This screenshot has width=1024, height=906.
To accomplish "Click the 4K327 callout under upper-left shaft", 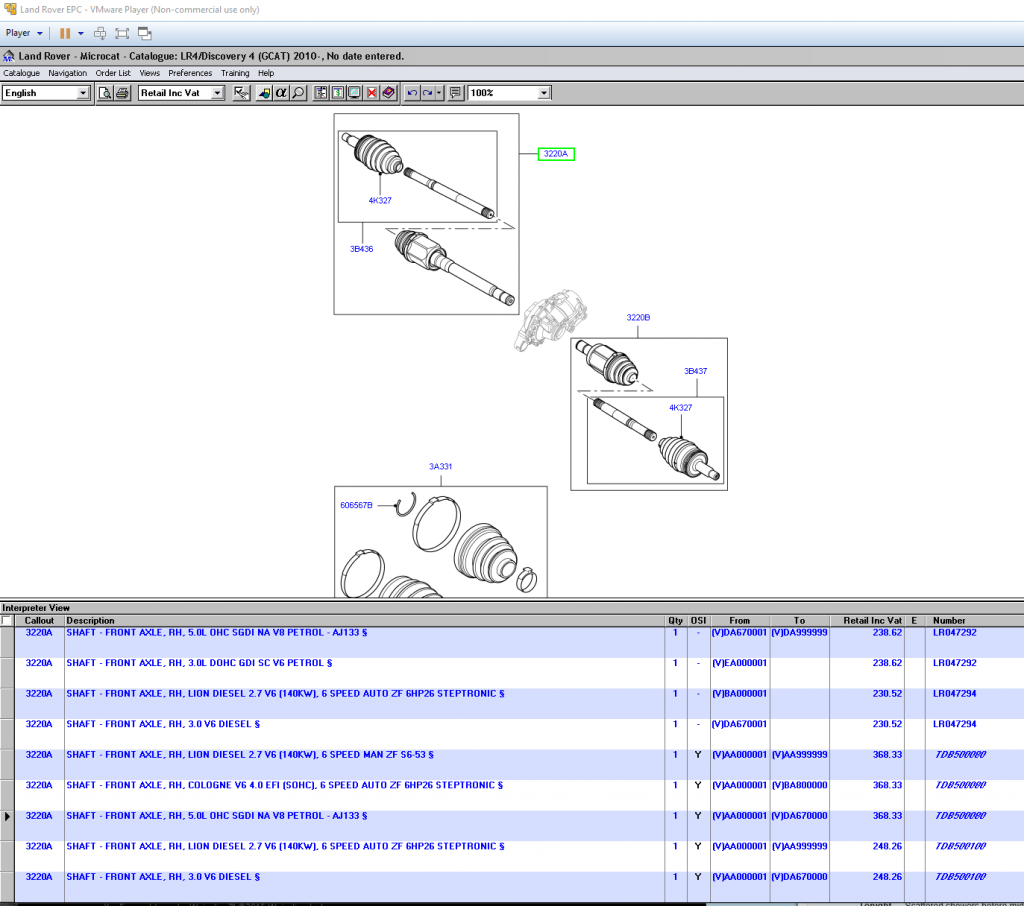I will click(x=380, y=201).
